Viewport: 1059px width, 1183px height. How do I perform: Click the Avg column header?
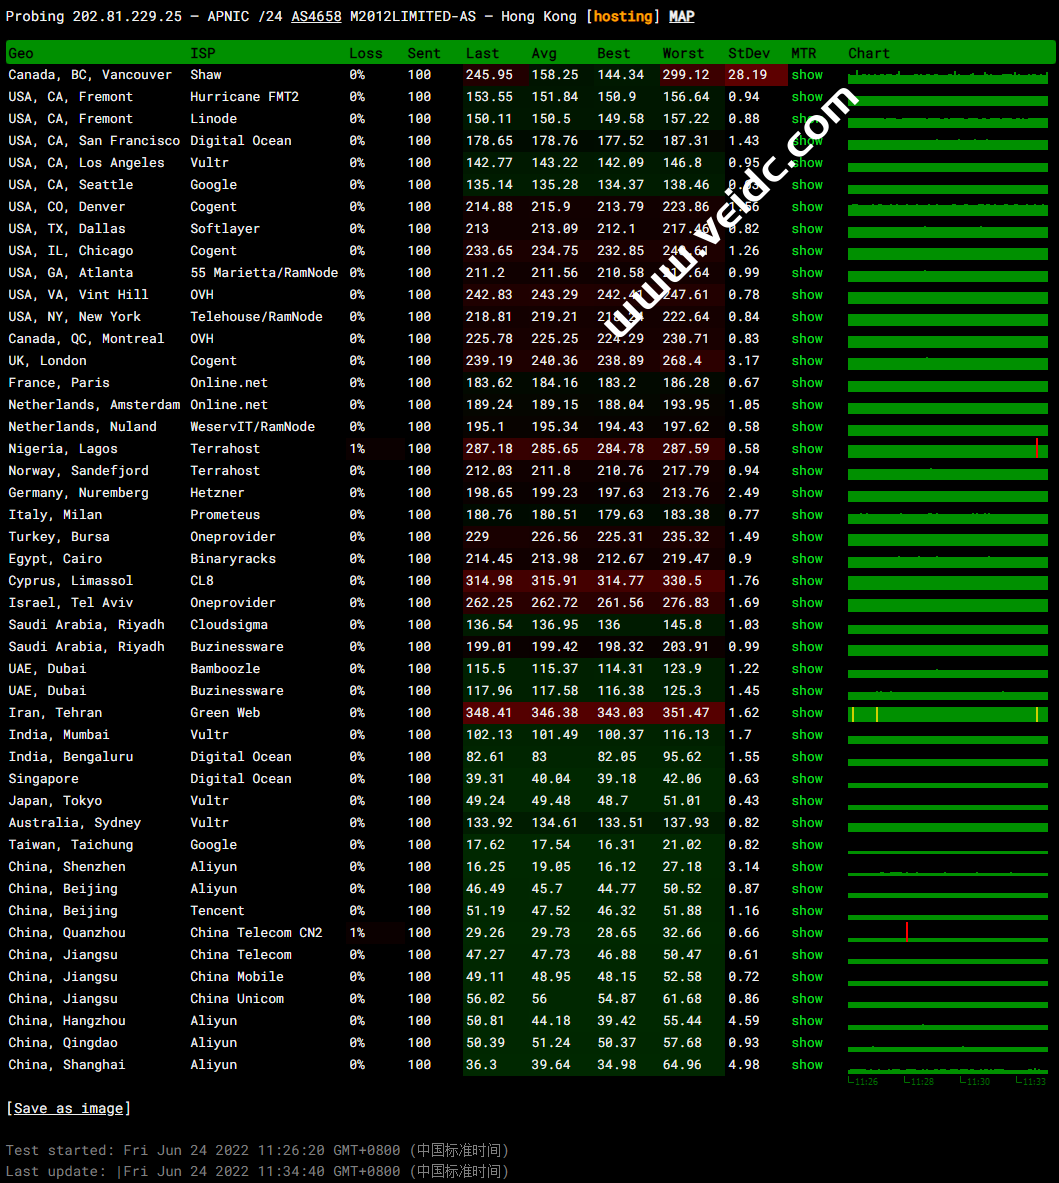[x=544, y=53]
